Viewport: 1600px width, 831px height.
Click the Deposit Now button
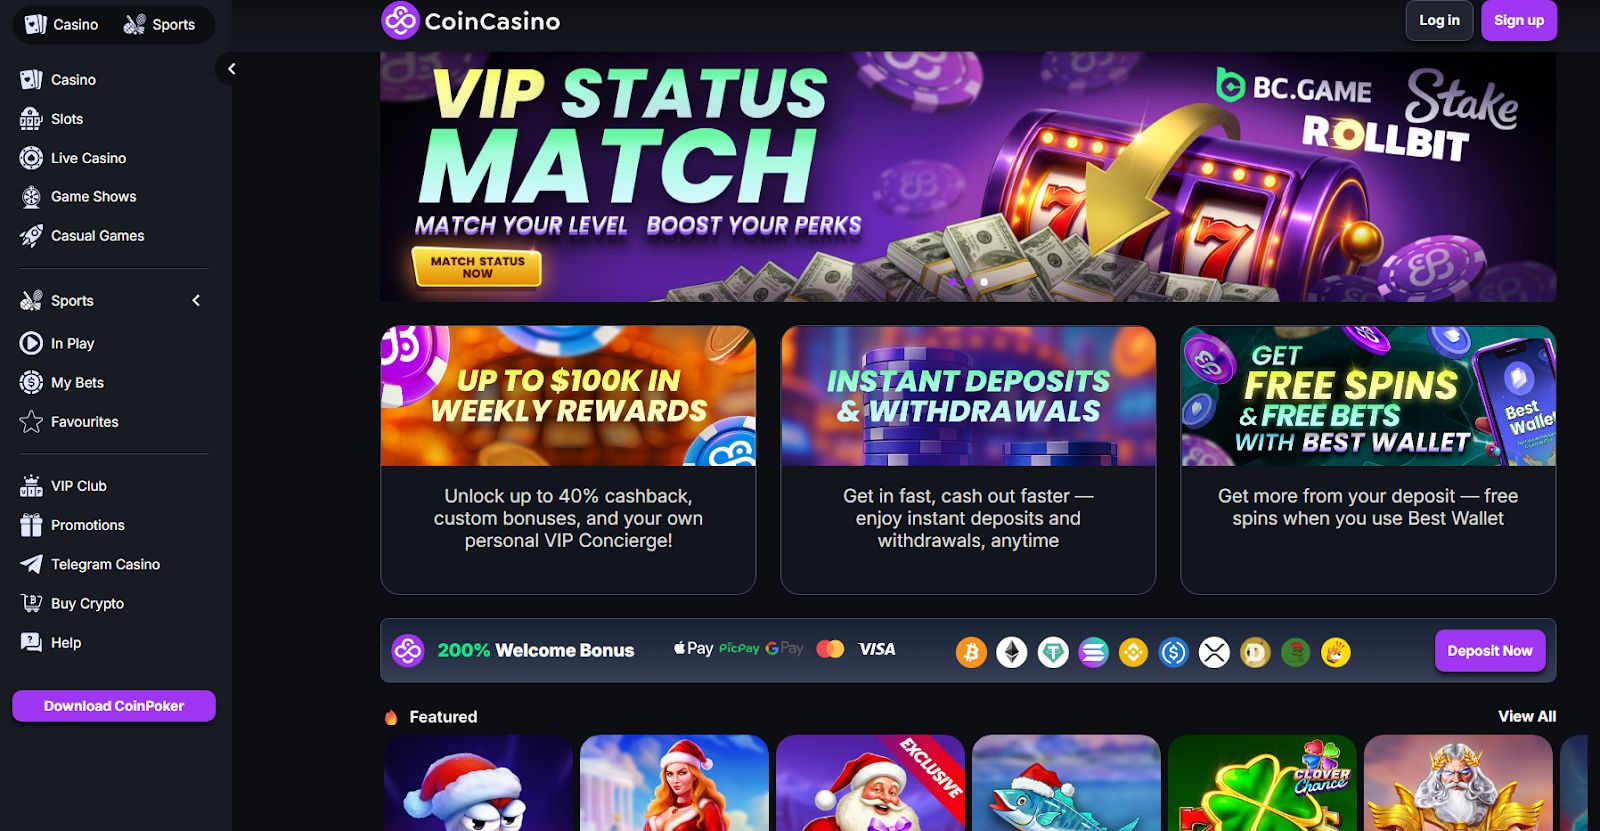pos(1490,651)
